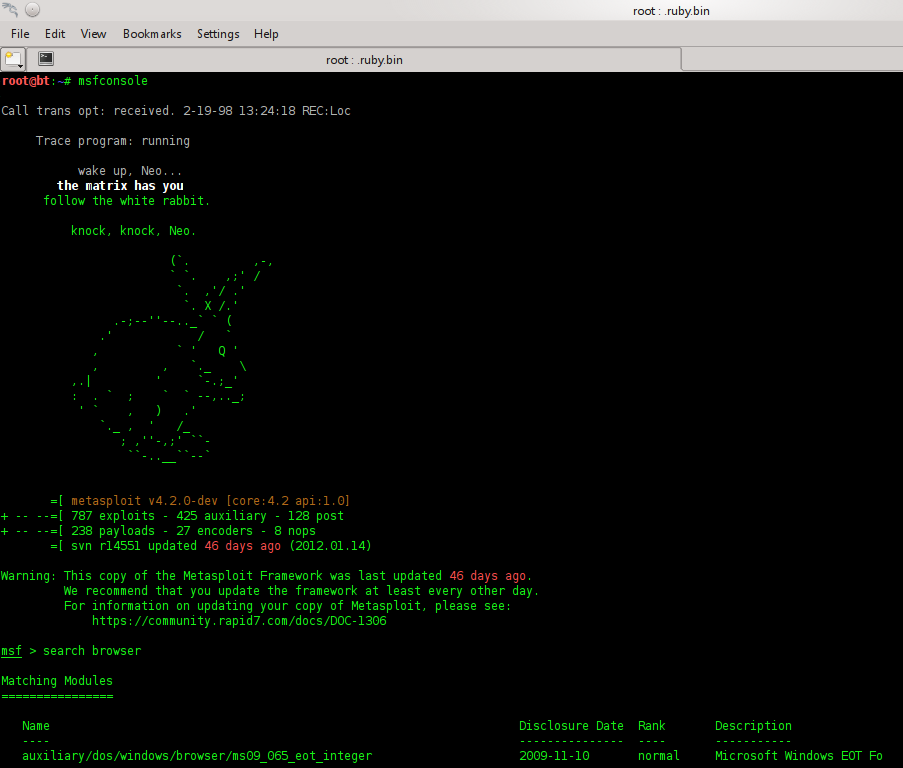Click the Metasploit v4.2.0-dev banner line

(198, 500)
